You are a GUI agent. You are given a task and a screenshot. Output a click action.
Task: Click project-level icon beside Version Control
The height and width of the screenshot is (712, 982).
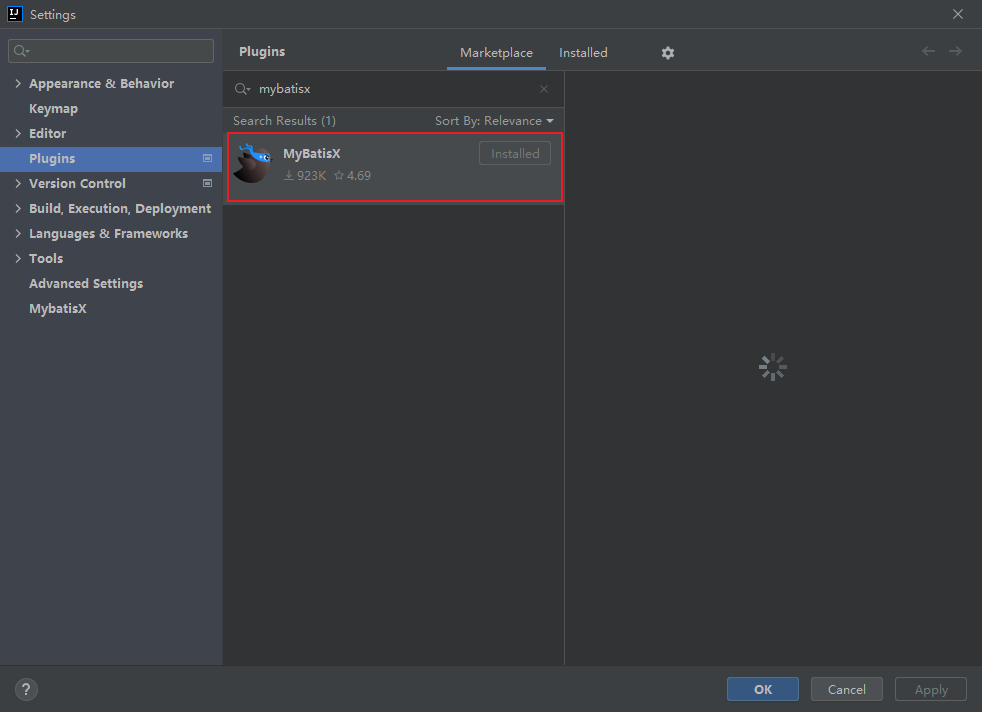point(207,183)
